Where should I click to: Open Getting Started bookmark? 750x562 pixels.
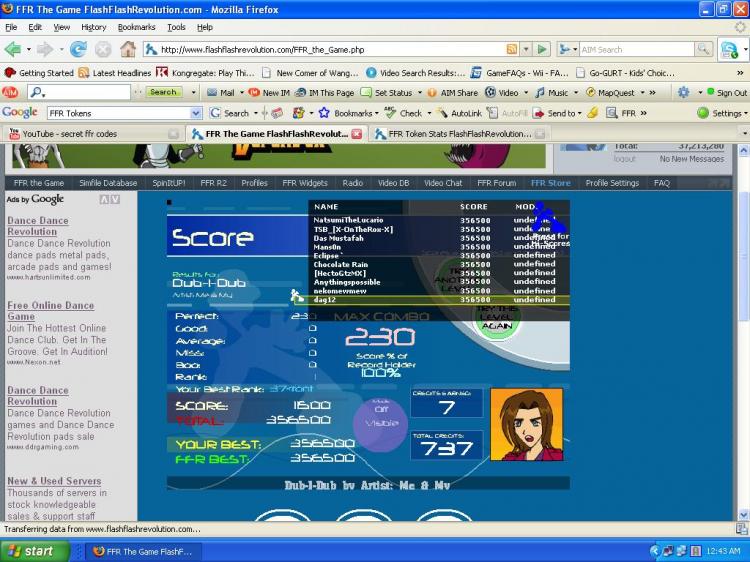pos(39,73)
